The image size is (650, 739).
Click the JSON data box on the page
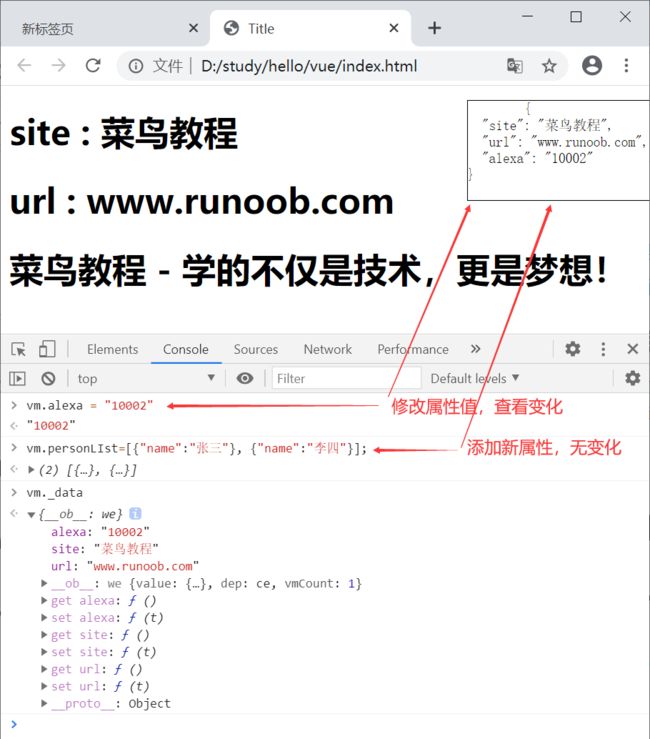[558, 150]
